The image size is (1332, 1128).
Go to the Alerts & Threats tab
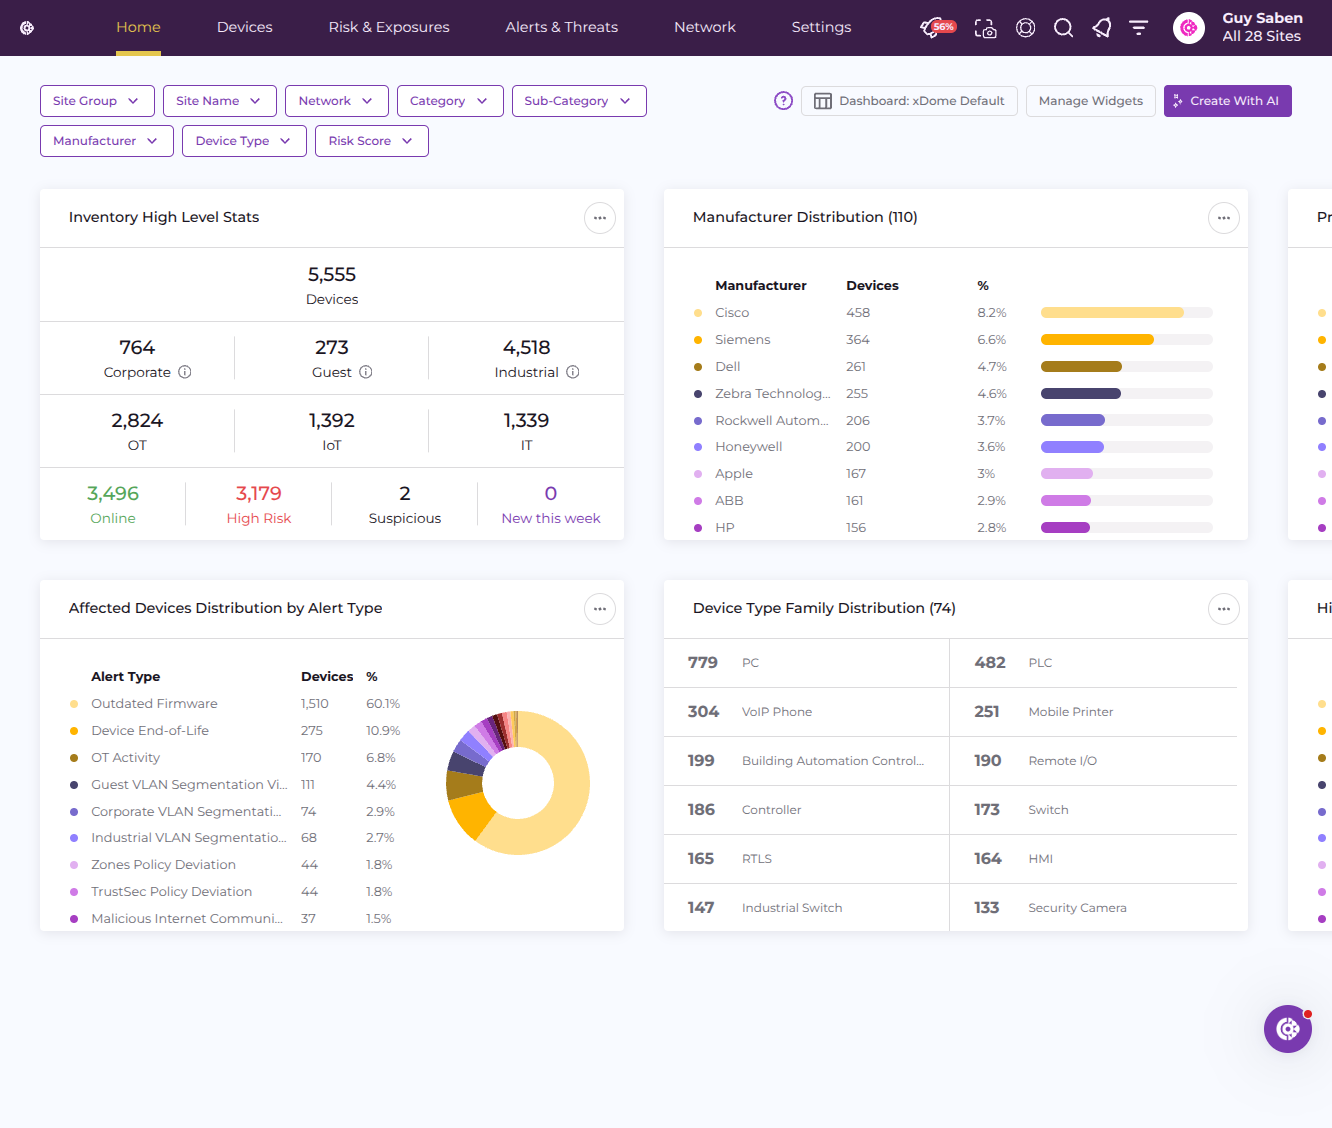coord(562,27)
